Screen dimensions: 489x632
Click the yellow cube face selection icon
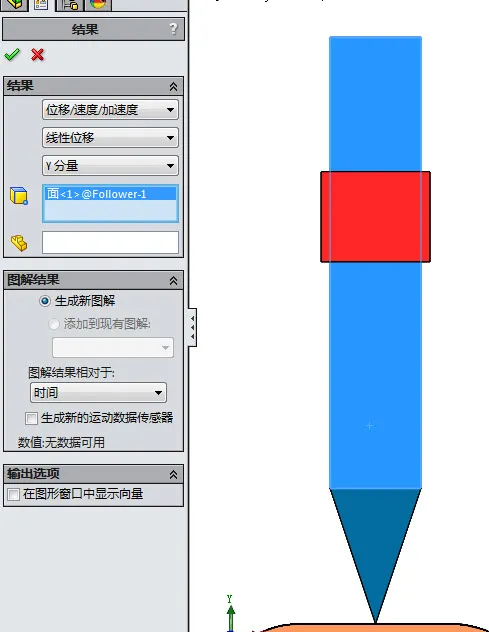point(19,196)
